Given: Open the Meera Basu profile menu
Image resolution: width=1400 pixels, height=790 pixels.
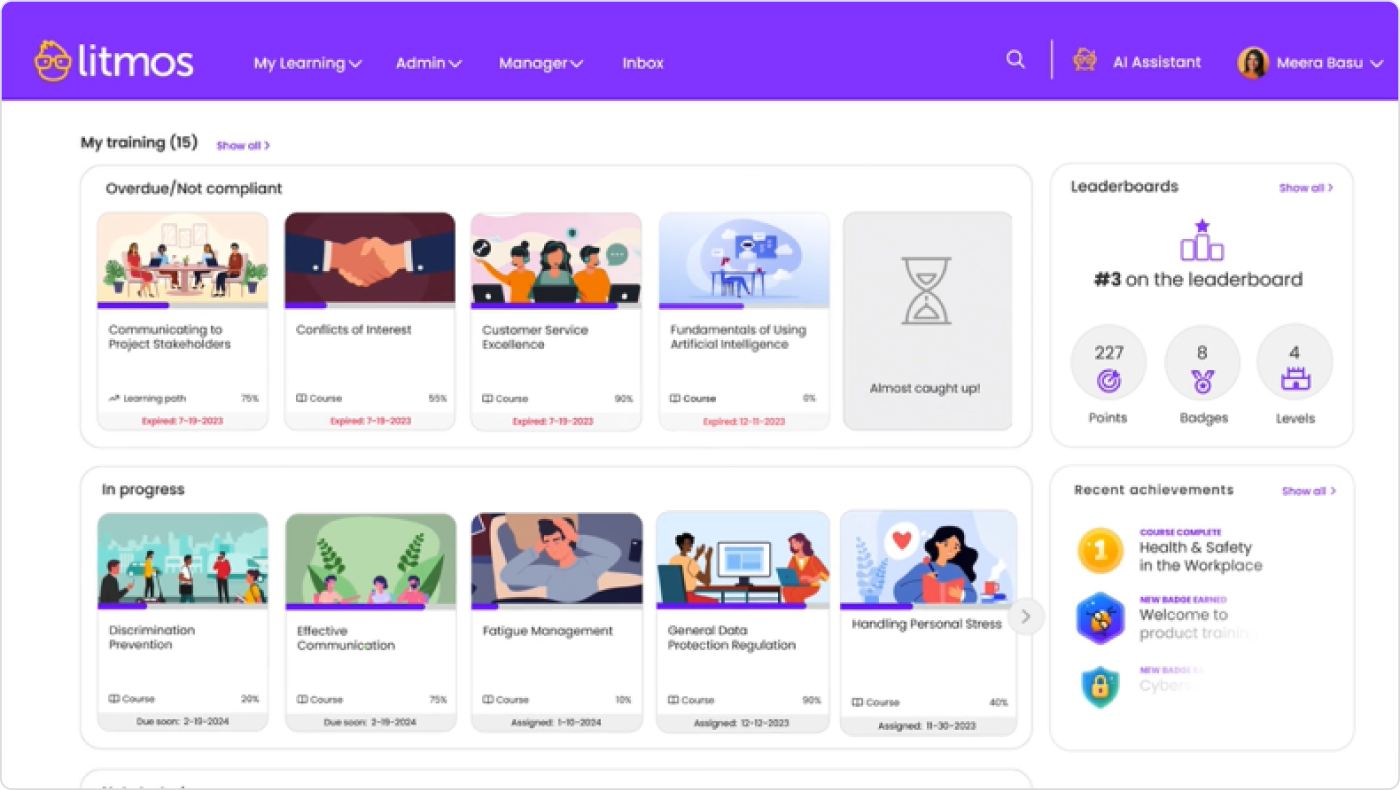Looking at the screenshot, I should pos(1320,62).
